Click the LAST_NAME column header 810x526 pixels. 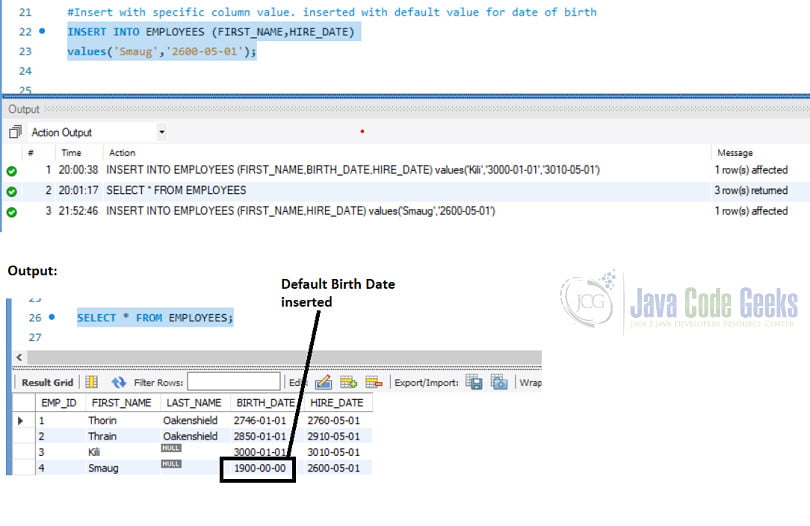pos(194,403)
